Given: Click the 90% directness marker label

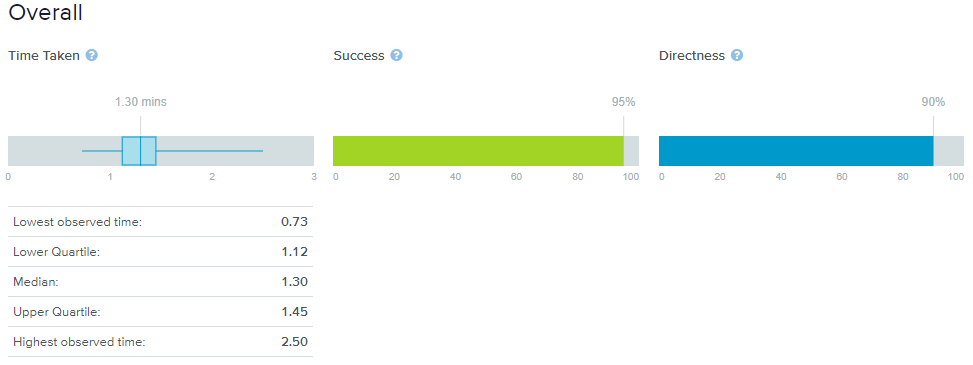Looking at the screenshot, I should 933,102.
